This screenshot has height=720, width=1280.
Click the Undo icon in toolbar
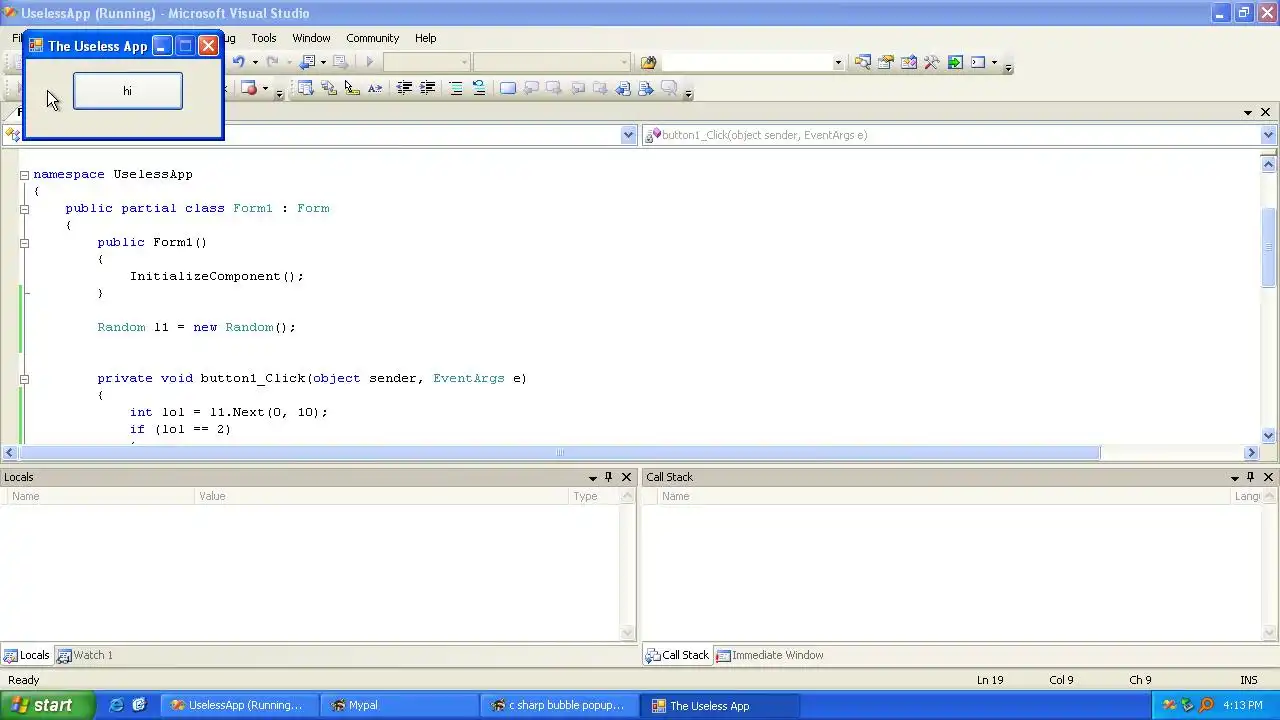(x=238, y=62)
